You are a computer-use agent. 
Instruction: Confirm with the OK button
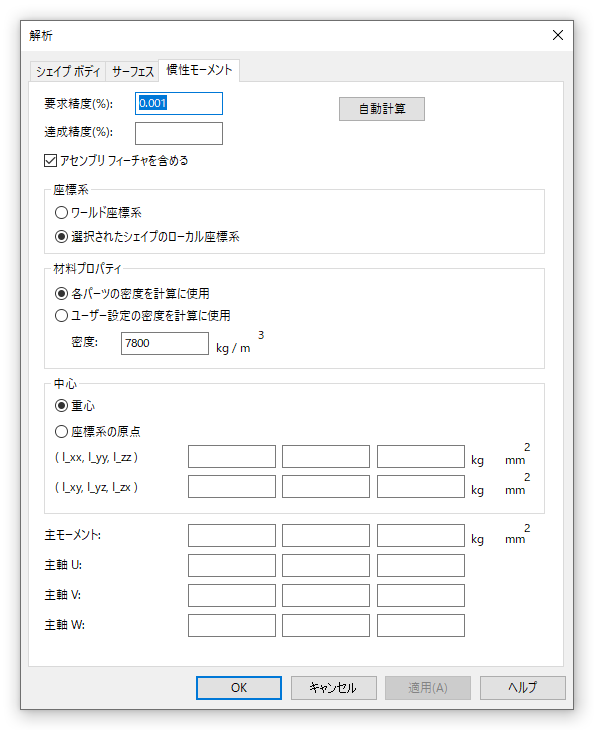click(x=239, y=688)
